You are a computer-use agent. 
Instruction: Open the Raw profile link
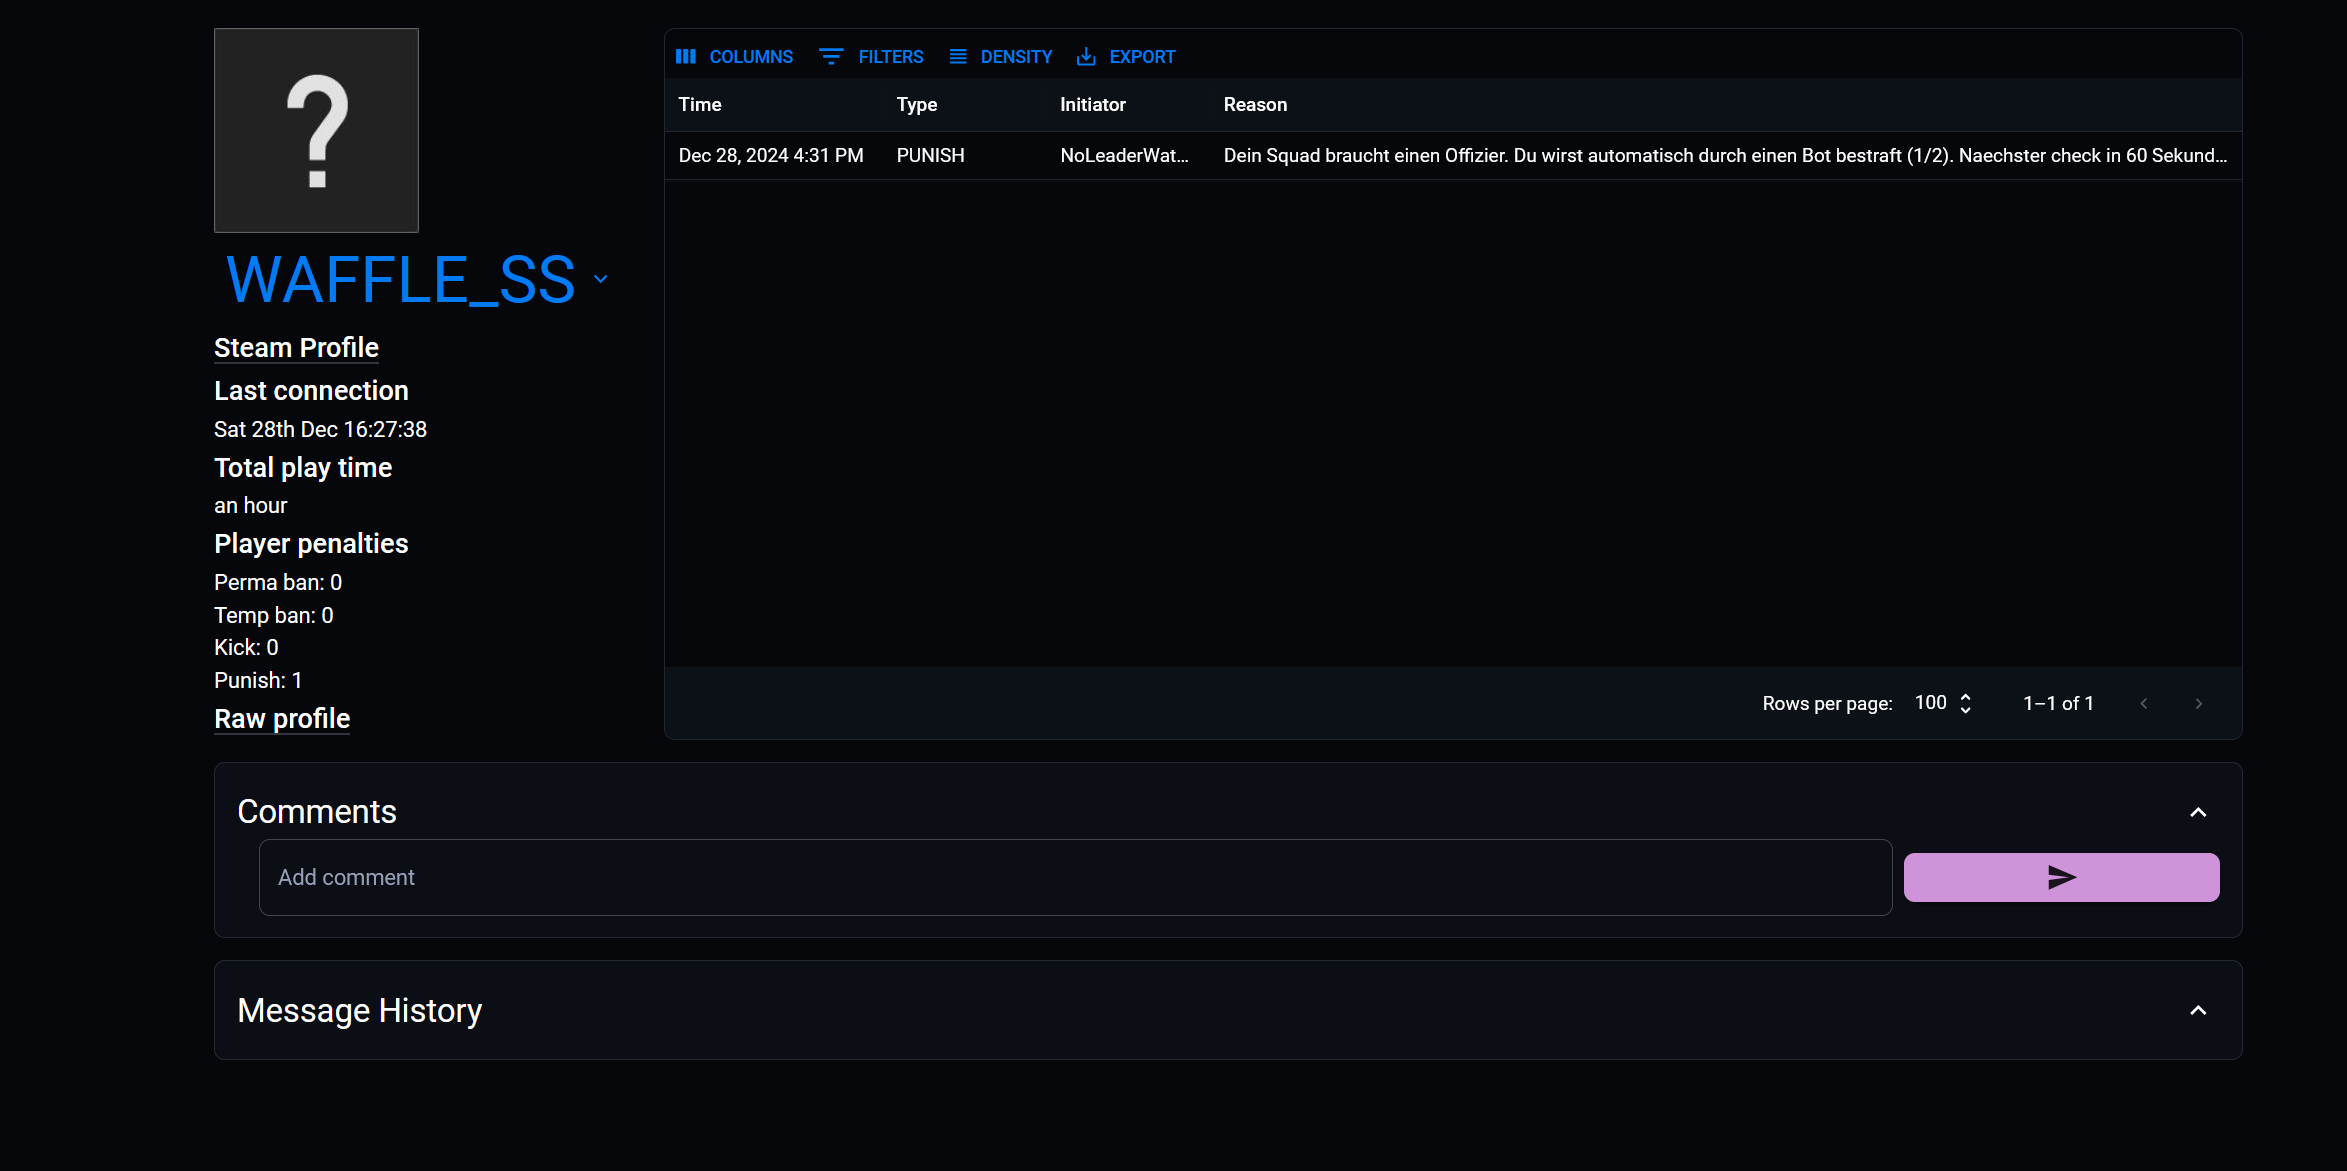pyautogui.click(x=282, y=719)
